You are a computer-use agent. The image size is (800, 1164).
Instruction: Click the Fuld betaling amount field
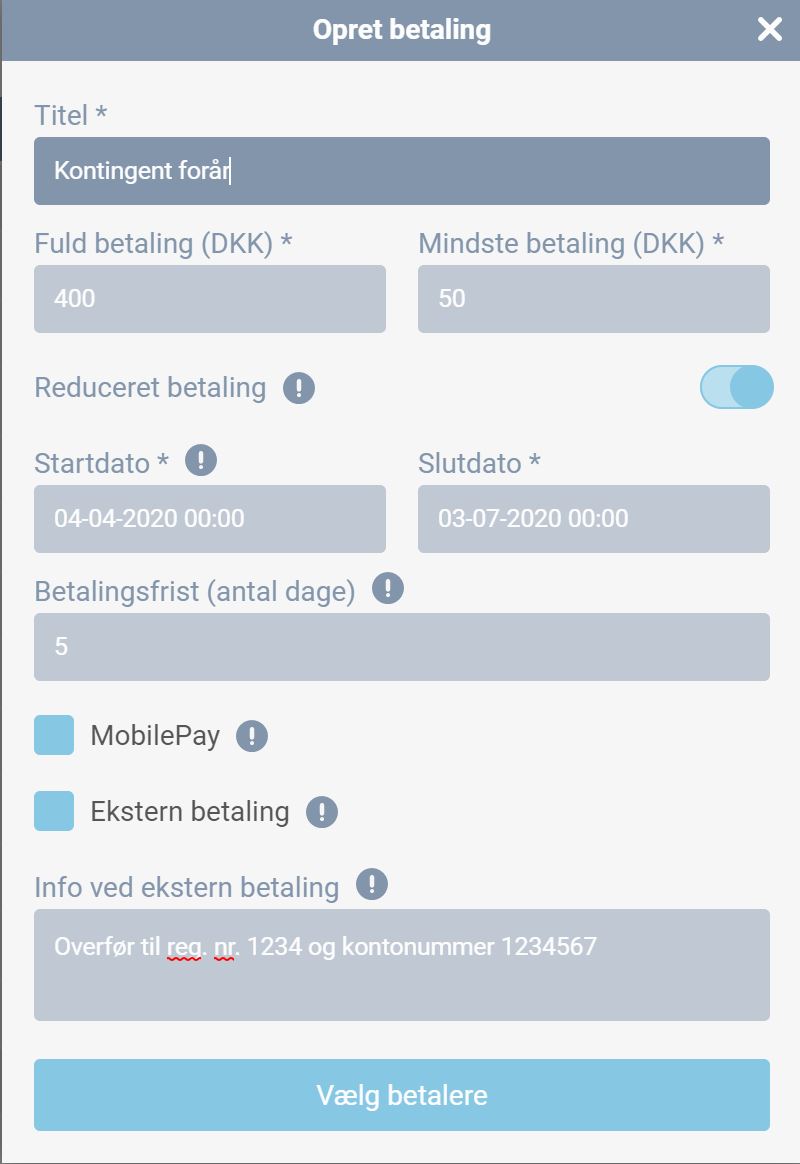[210, 299]
